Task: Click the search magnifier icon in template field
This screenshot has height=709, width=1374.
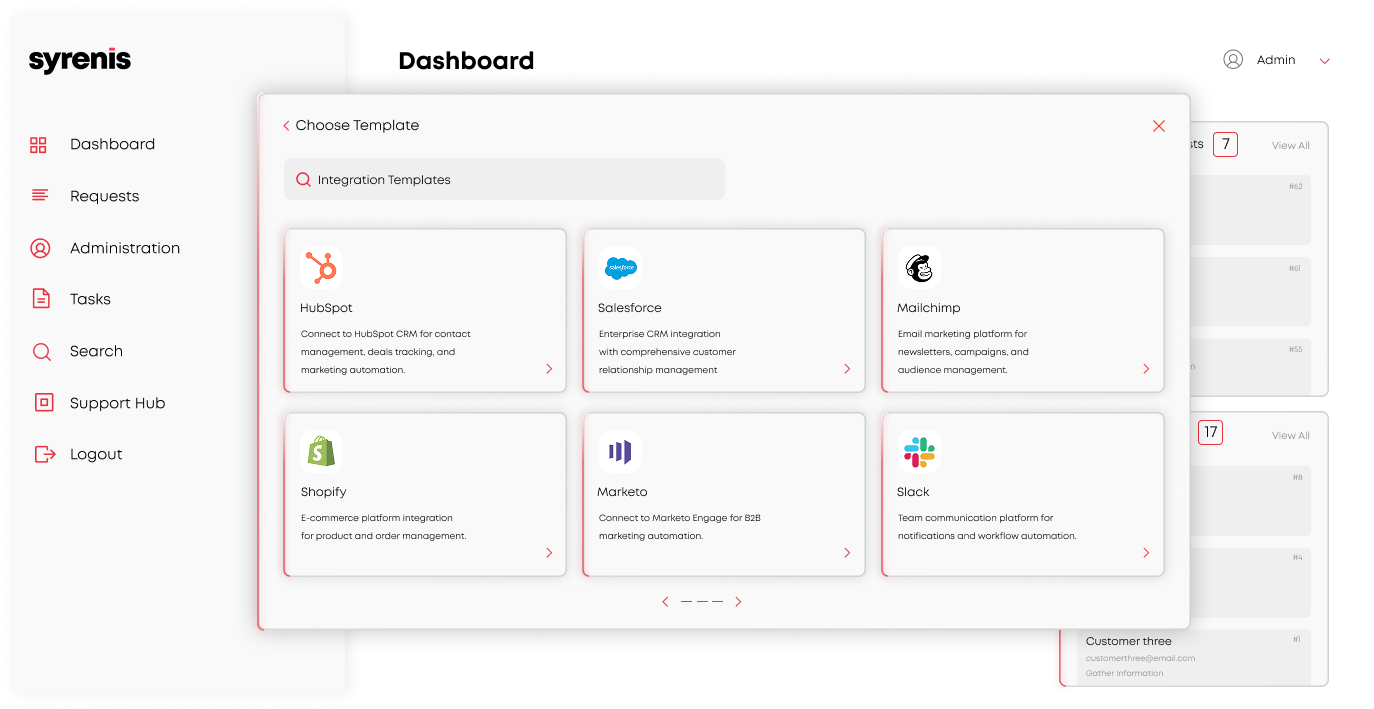Action: [303, 180]
